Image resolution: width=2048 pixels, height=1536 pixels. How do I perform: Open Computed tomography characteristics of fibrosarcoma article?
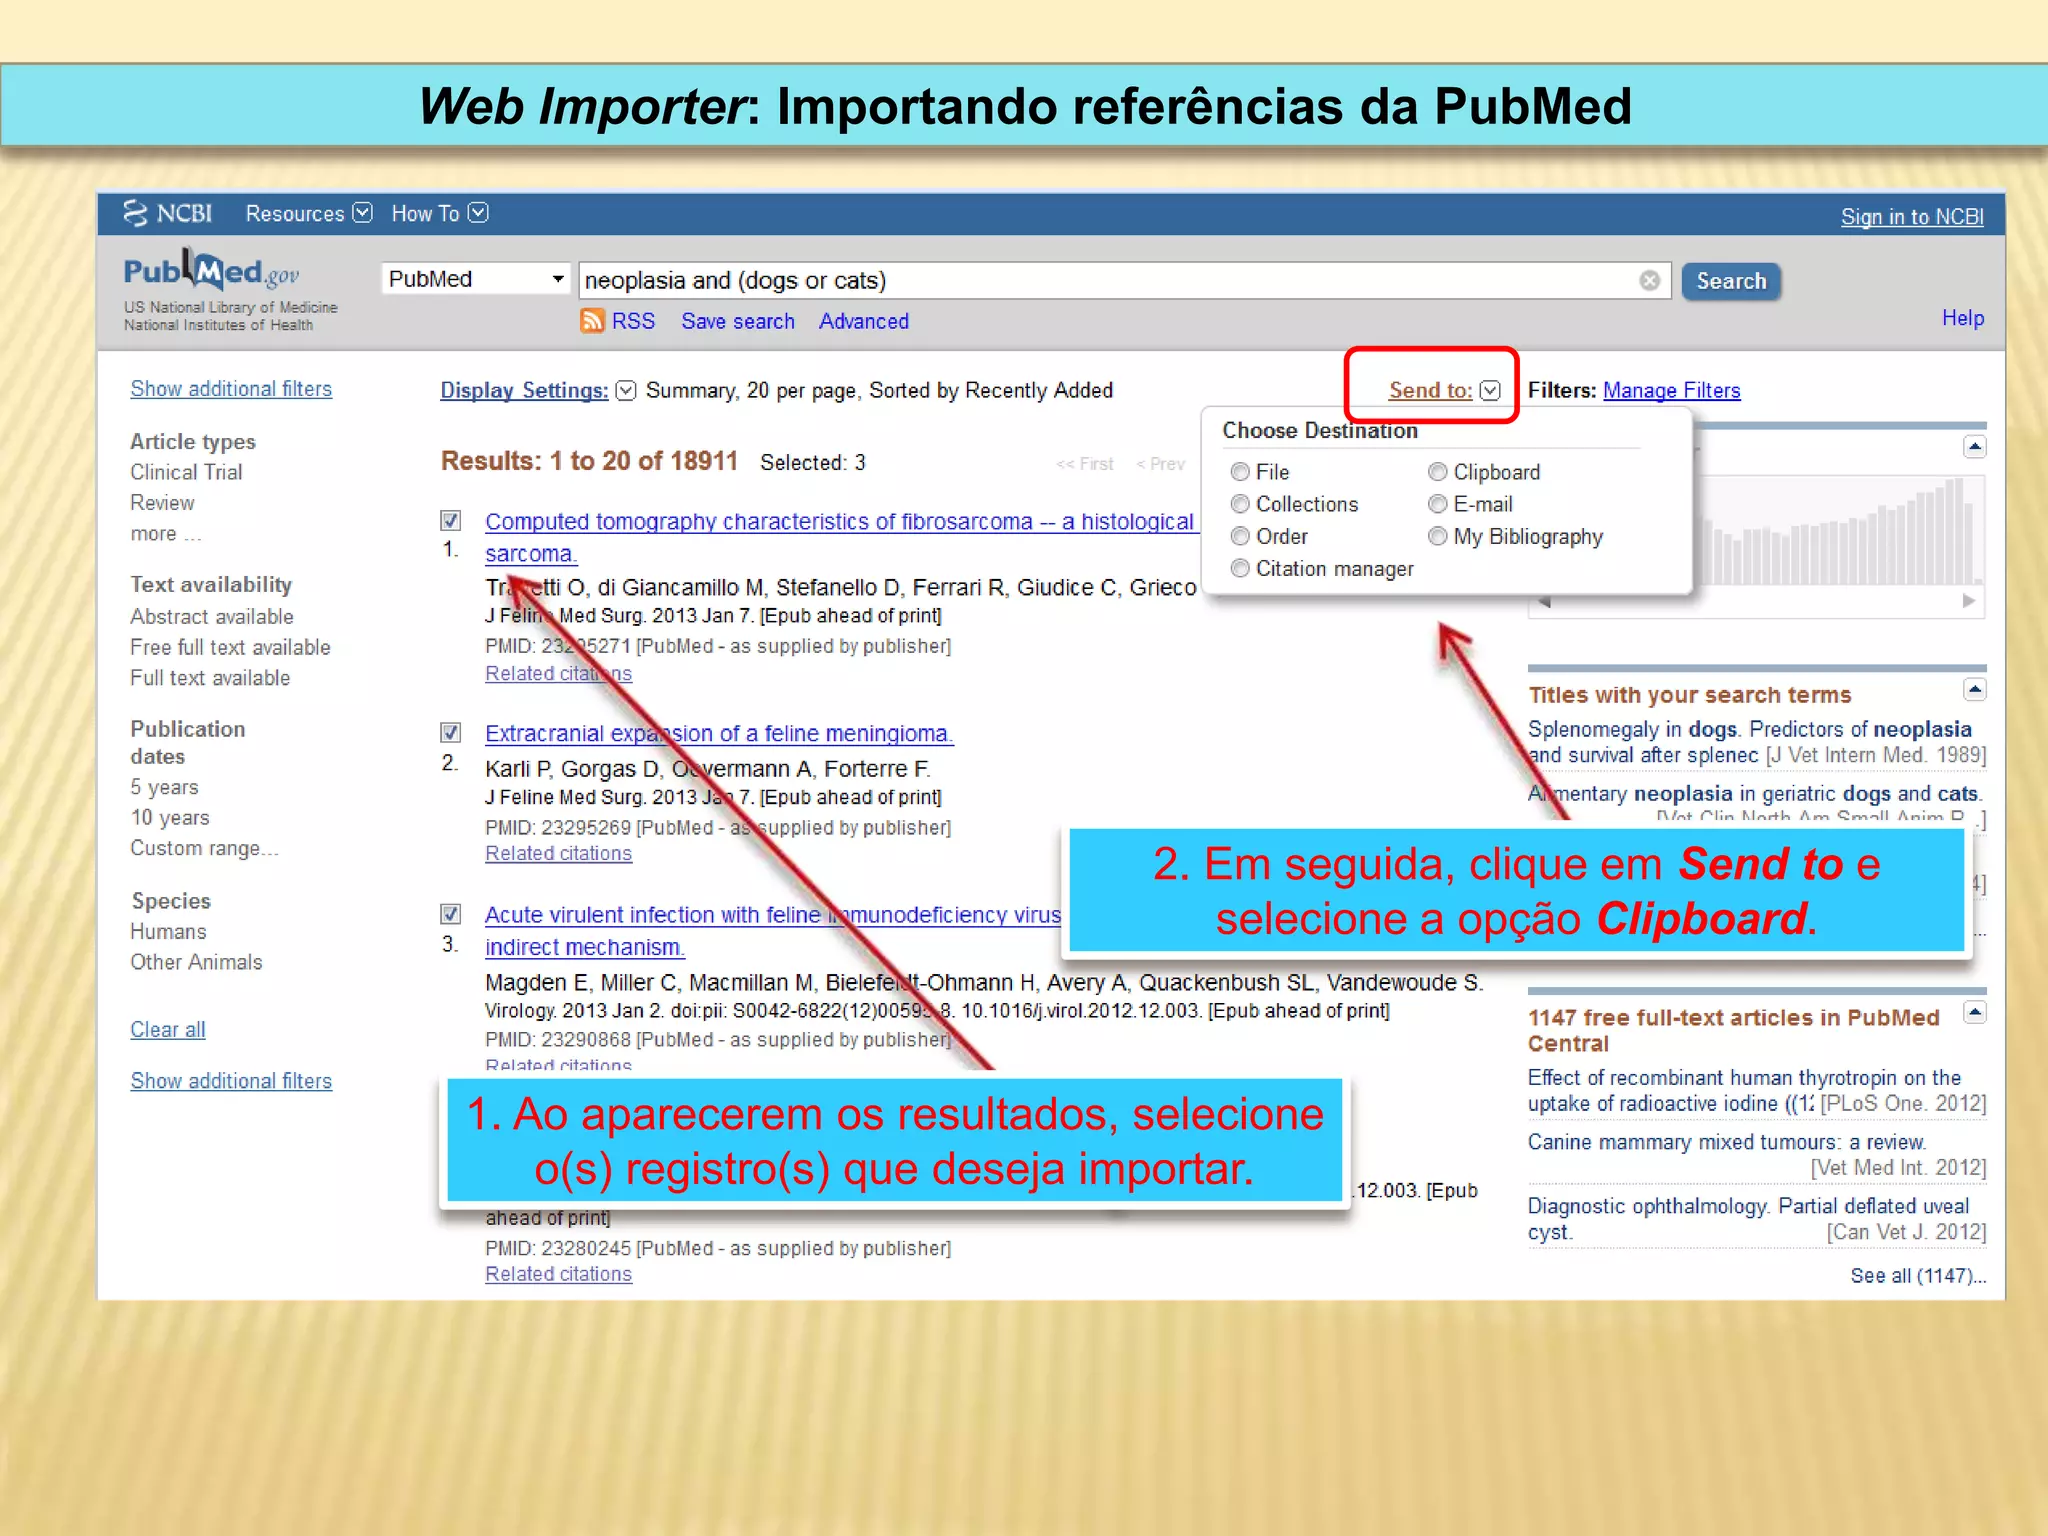tap(840, 537)
